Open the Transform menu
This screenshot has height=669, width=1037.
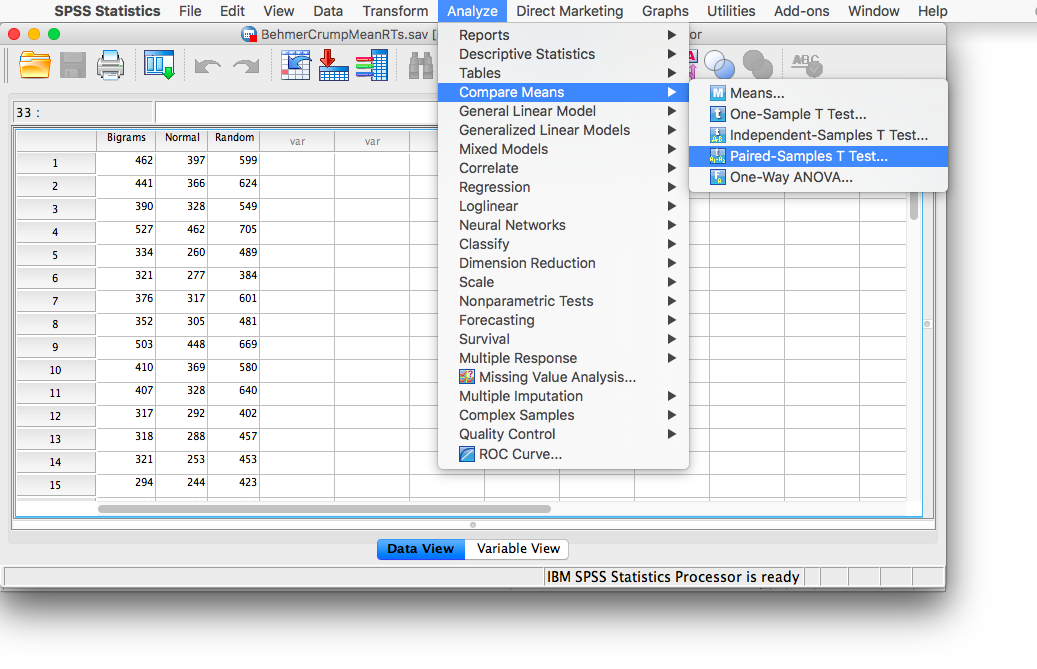[x=395, y=11]
